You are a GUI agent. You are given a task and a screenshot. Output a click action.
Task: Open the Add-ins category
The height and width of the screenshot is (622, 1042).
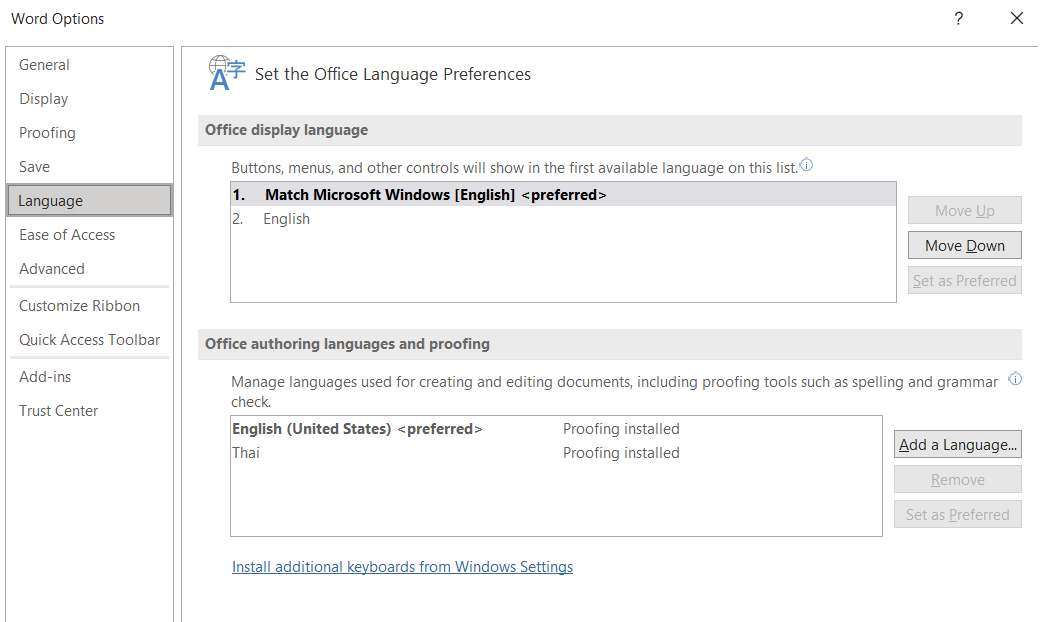(89, 377)
